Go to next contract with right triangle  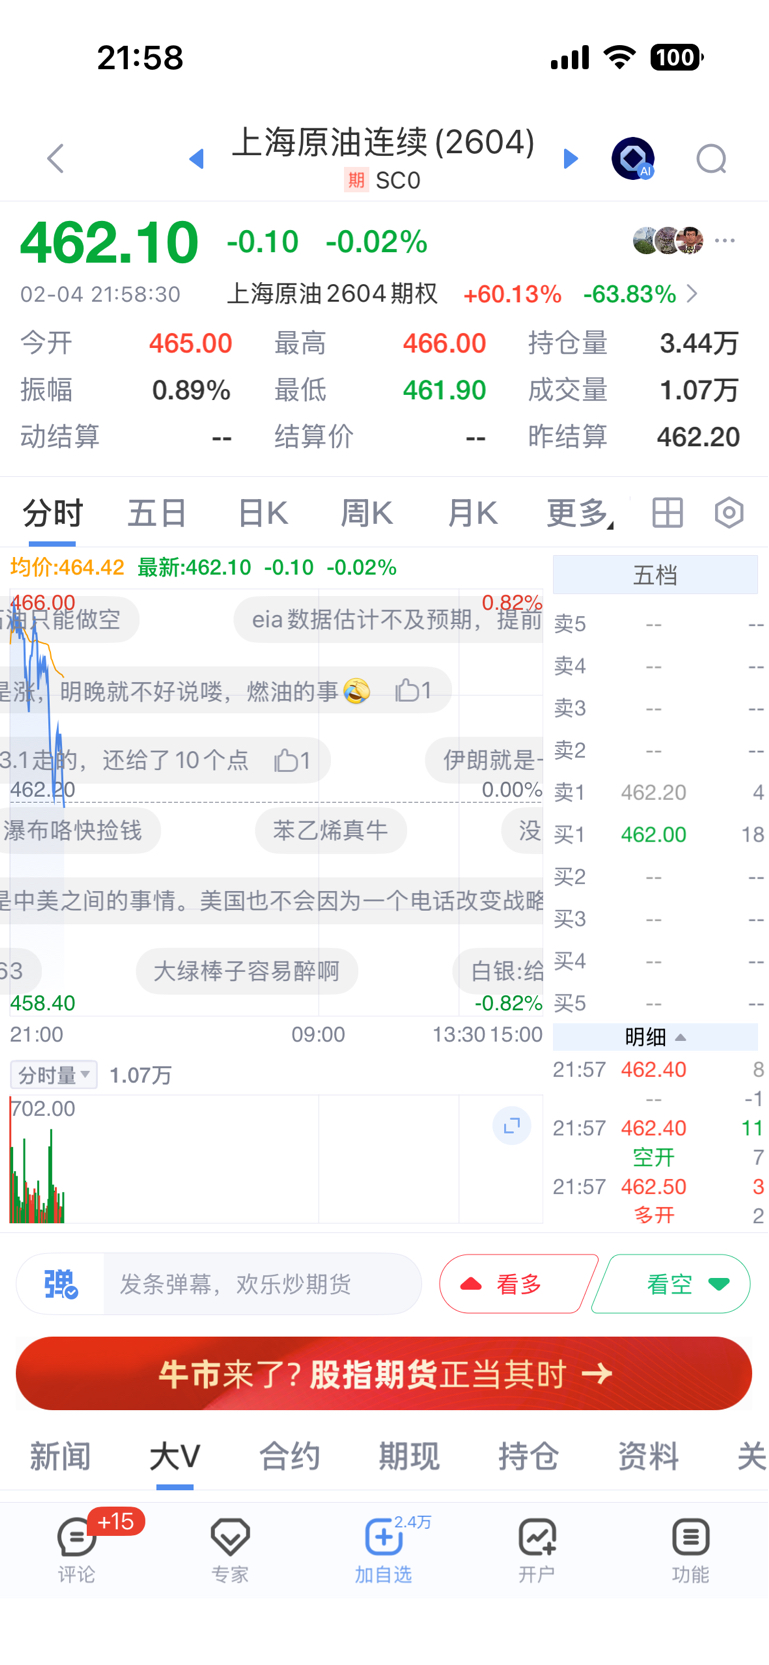[571, 158]
